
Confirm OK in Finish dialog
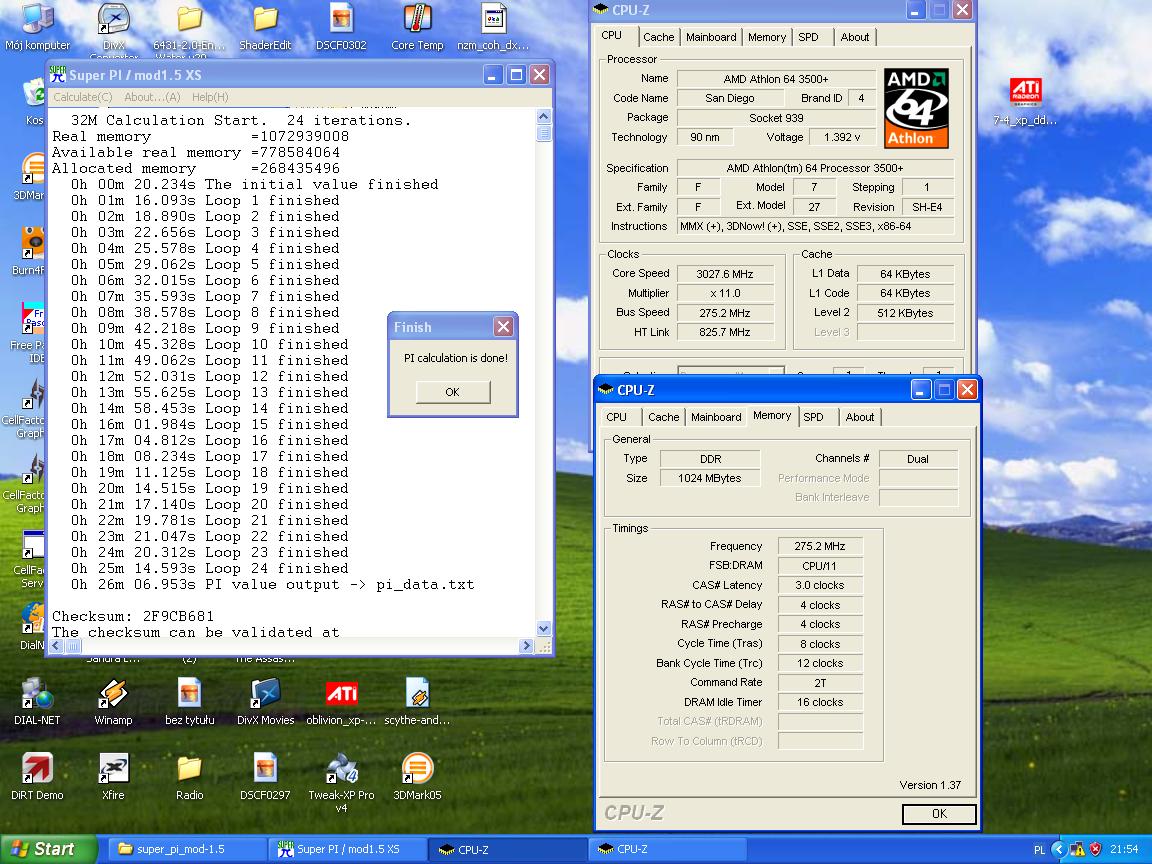(453, 392)
